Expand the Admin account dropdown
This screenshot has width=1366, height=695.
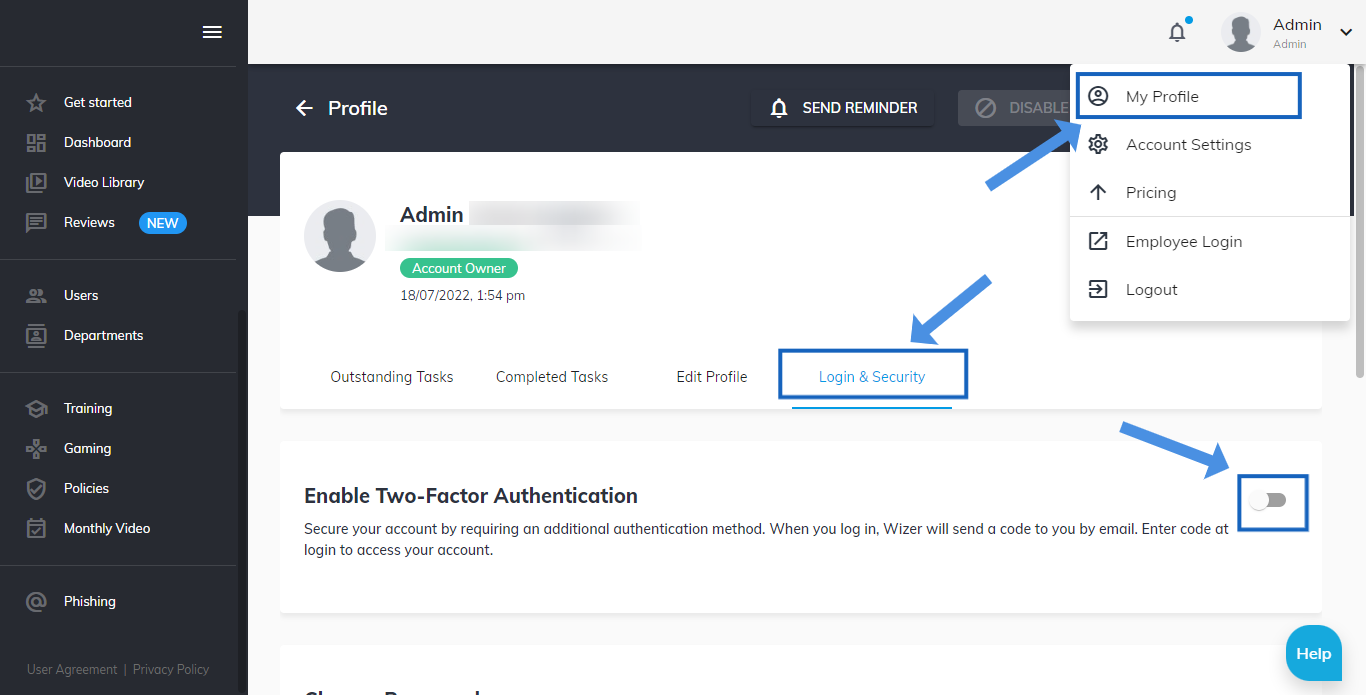[1345, 31]
